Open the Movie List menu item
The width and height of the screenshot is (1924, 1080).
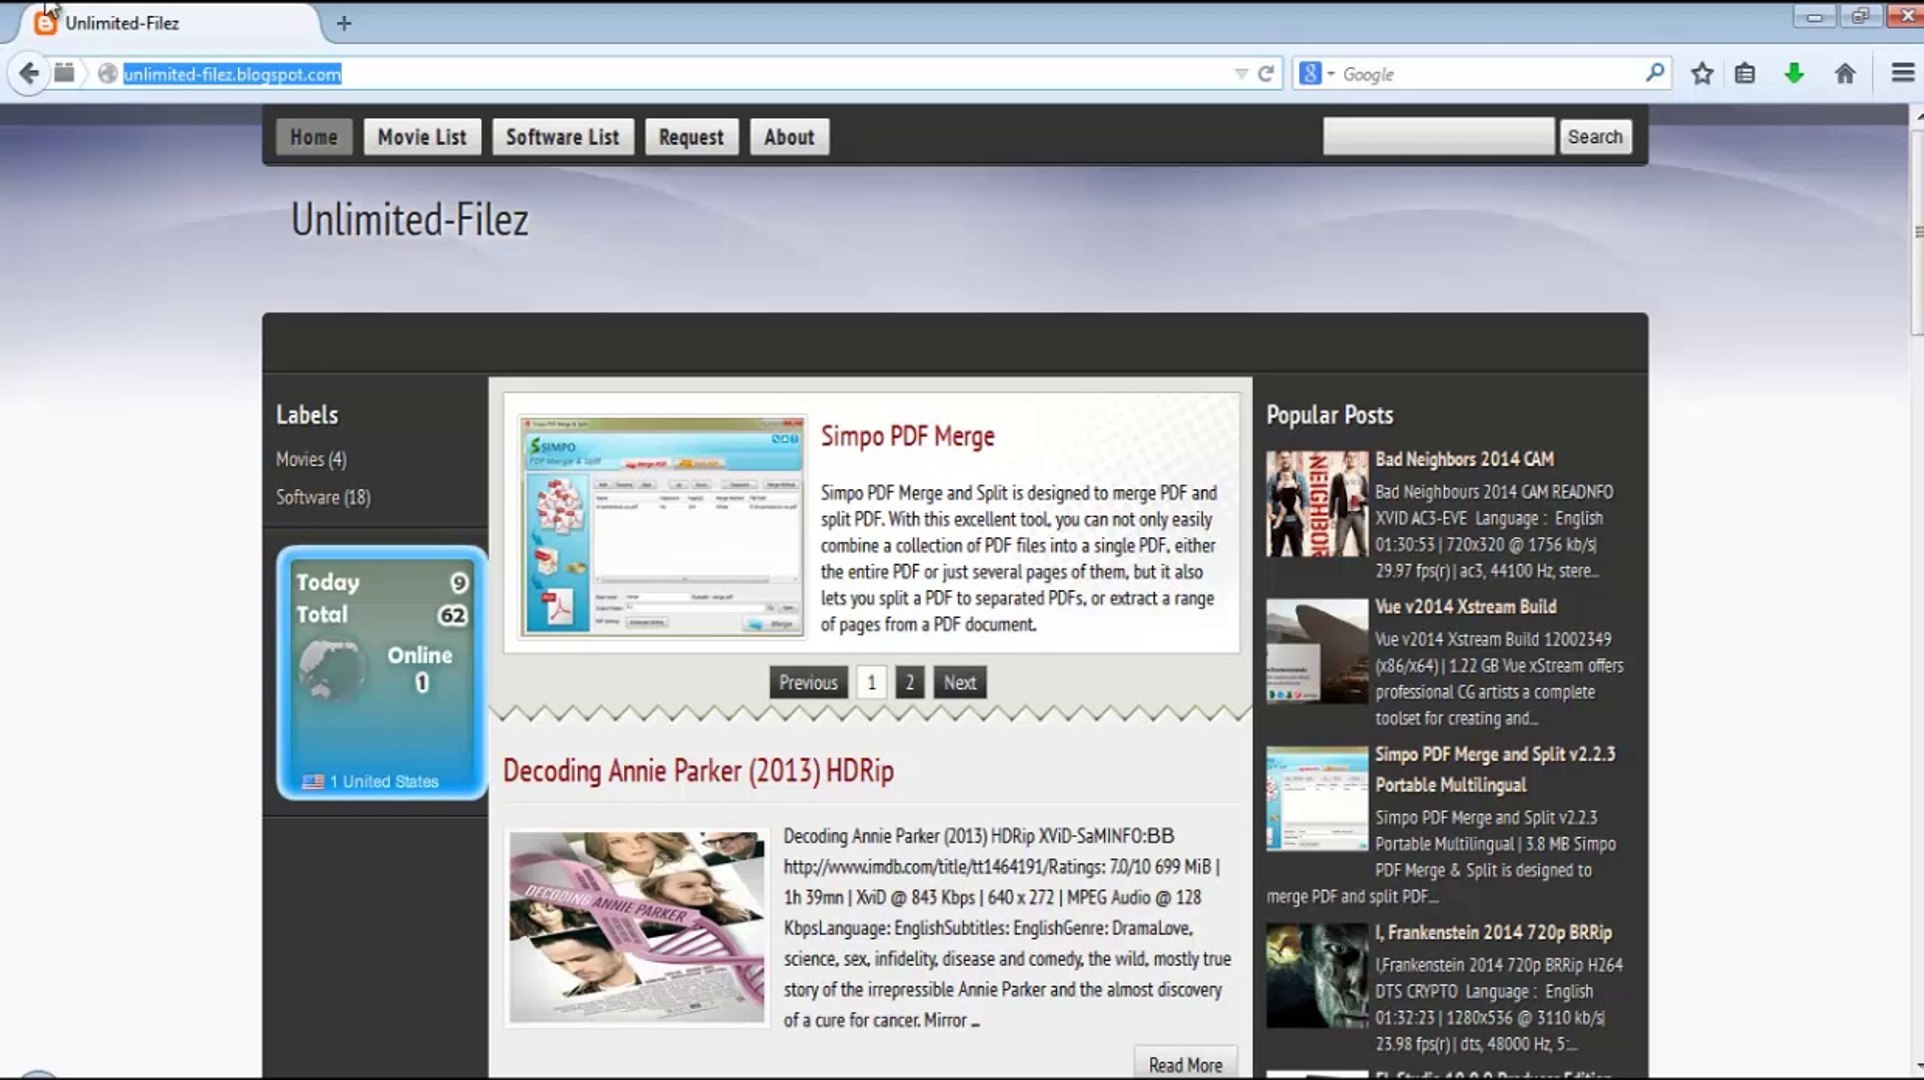click(422, 137)
